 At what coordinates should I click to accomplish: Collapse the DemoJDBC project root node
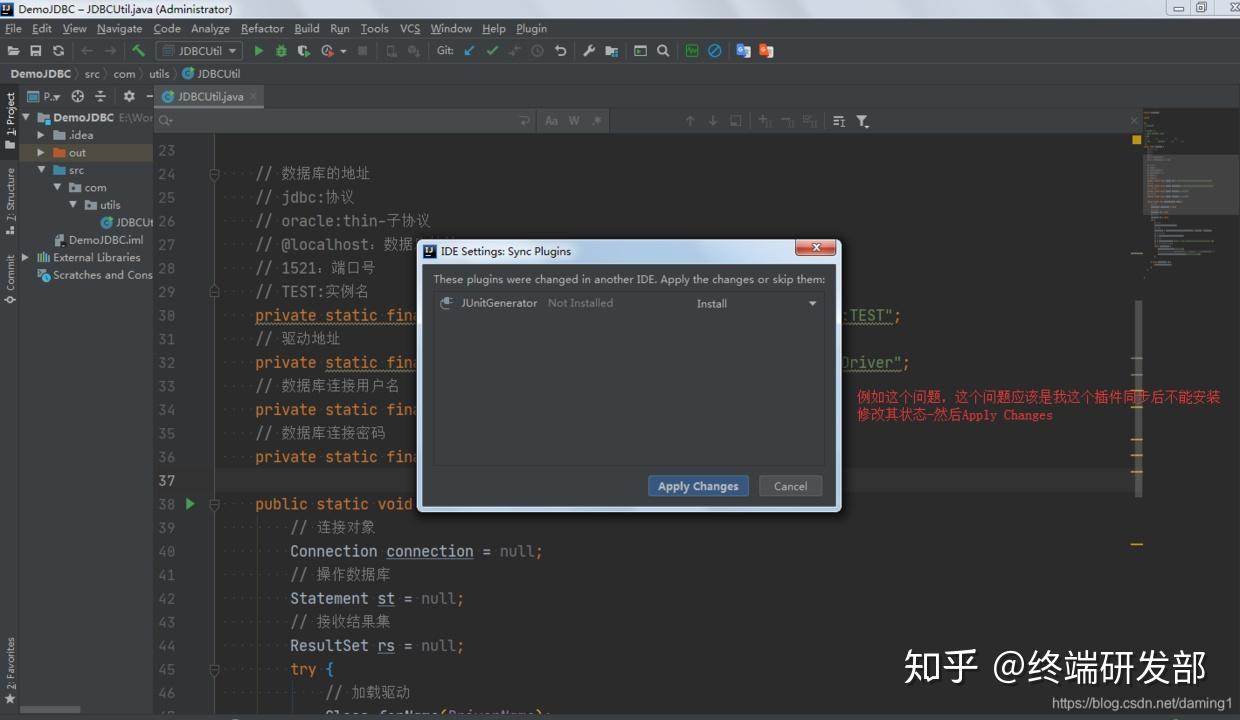[x=27, y=118]
